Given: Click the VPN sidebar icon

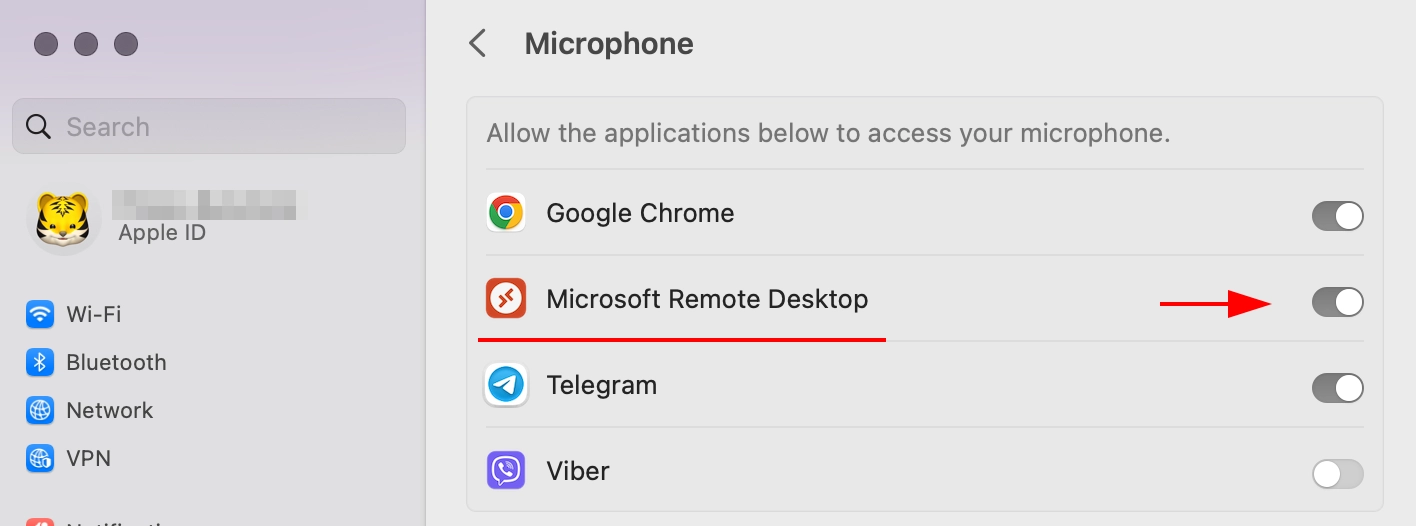Looking at the screenshot, I should pos(40,458).
